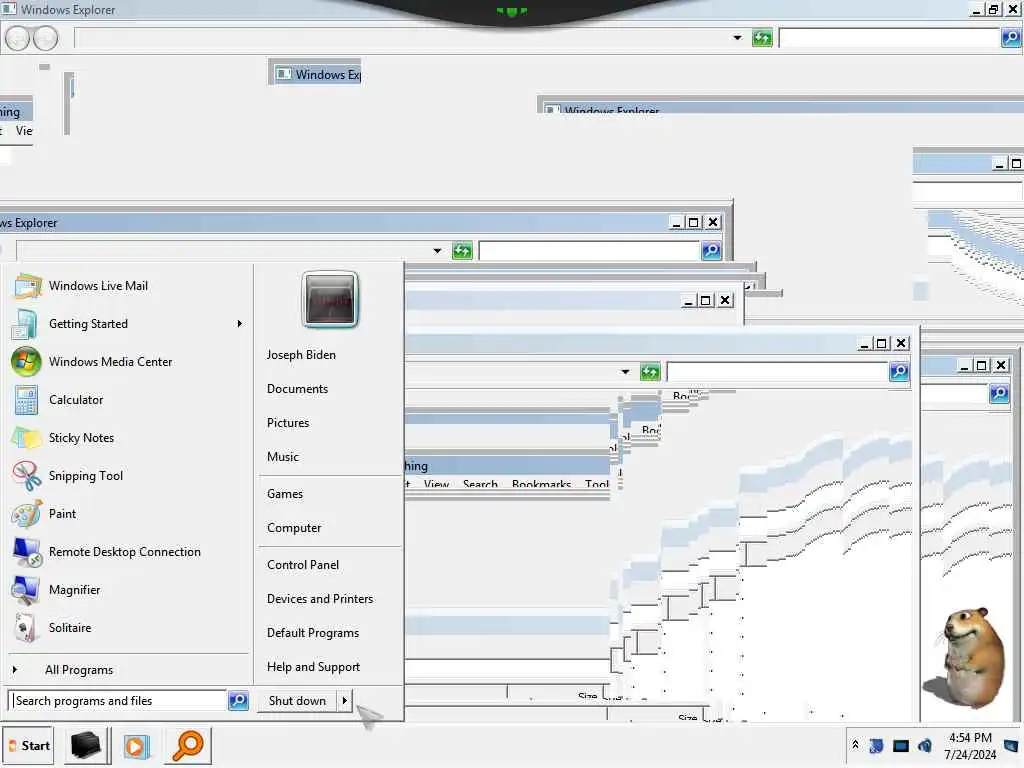Open the Shut down options arrow
The width and height of the screenshot is (1024, 768).
click(x=344, y=701)
